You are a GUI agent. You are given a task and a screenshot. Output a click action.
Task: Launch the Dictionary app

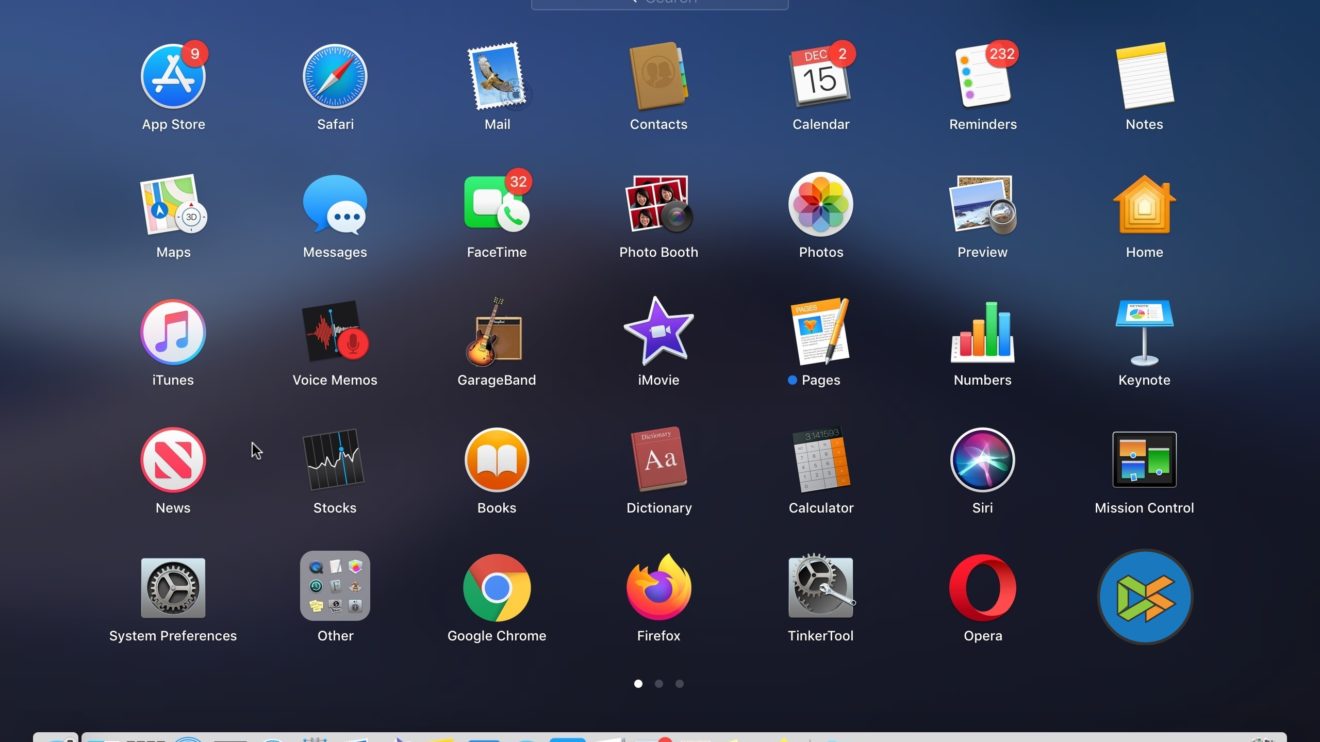(659, 460)
